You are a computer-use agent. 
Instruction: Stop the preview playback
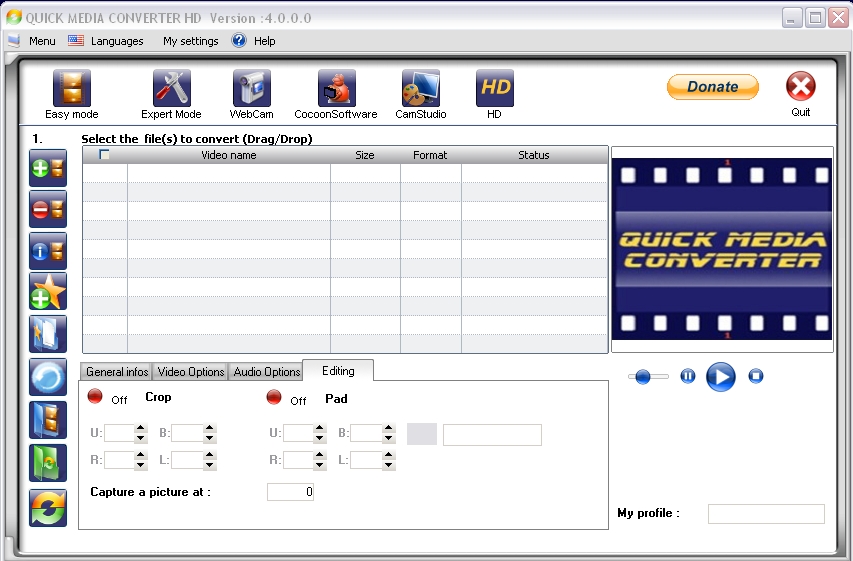756,376
